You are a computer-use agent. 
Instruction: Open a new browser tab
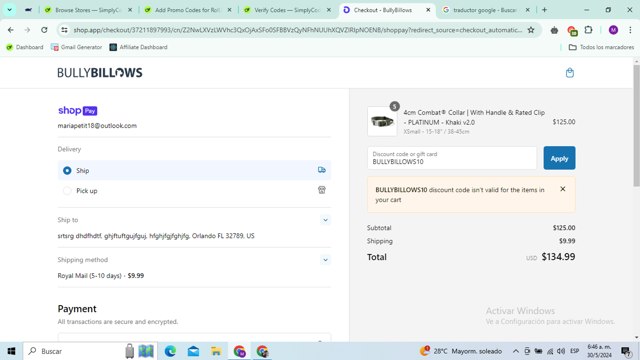(x=544, y=10)
